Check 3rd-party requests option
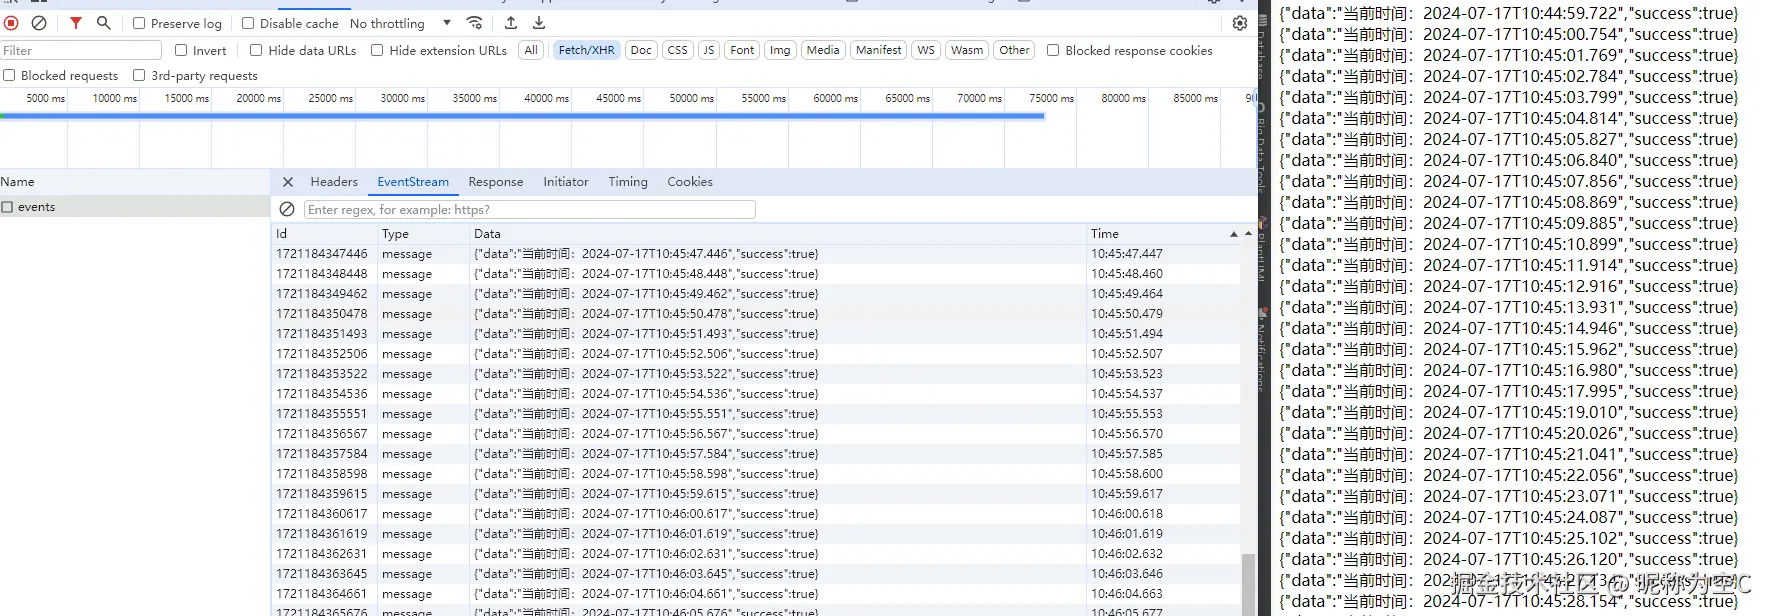The height and width of the screenshot is (616, 1770). point(139,75)
